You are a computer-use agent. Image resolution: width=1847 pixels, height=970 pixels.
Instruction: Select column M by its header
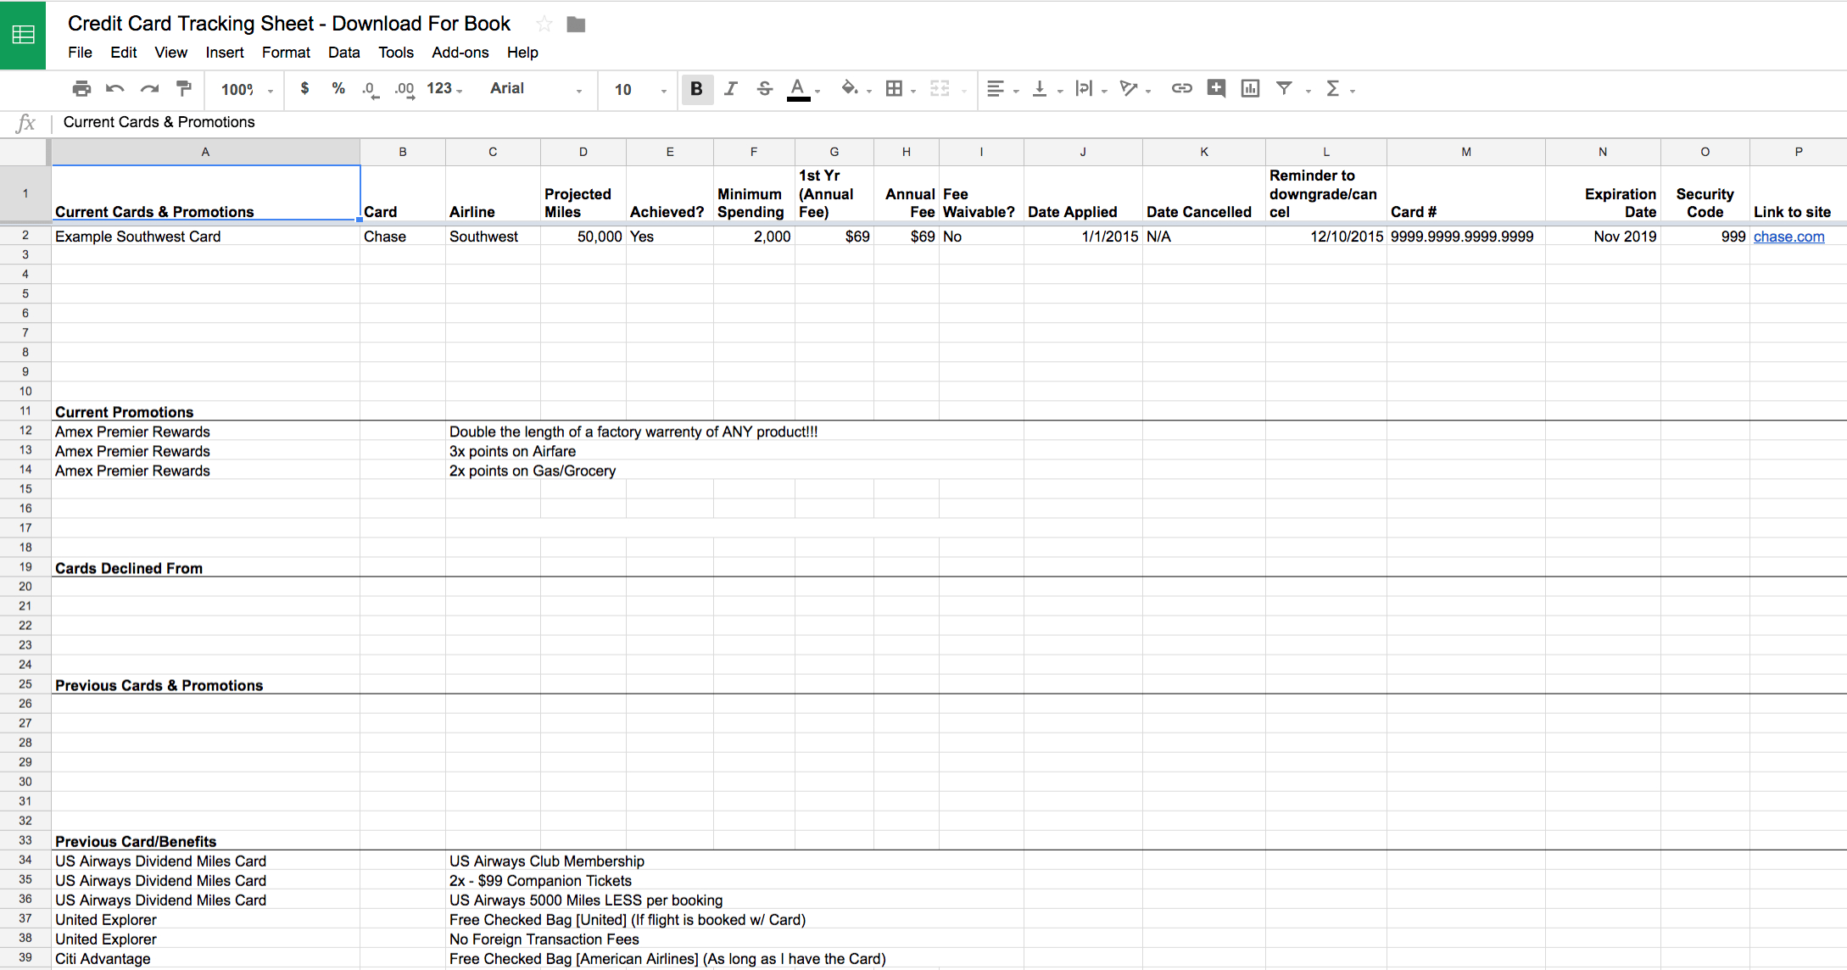(x=1466, y=152)
